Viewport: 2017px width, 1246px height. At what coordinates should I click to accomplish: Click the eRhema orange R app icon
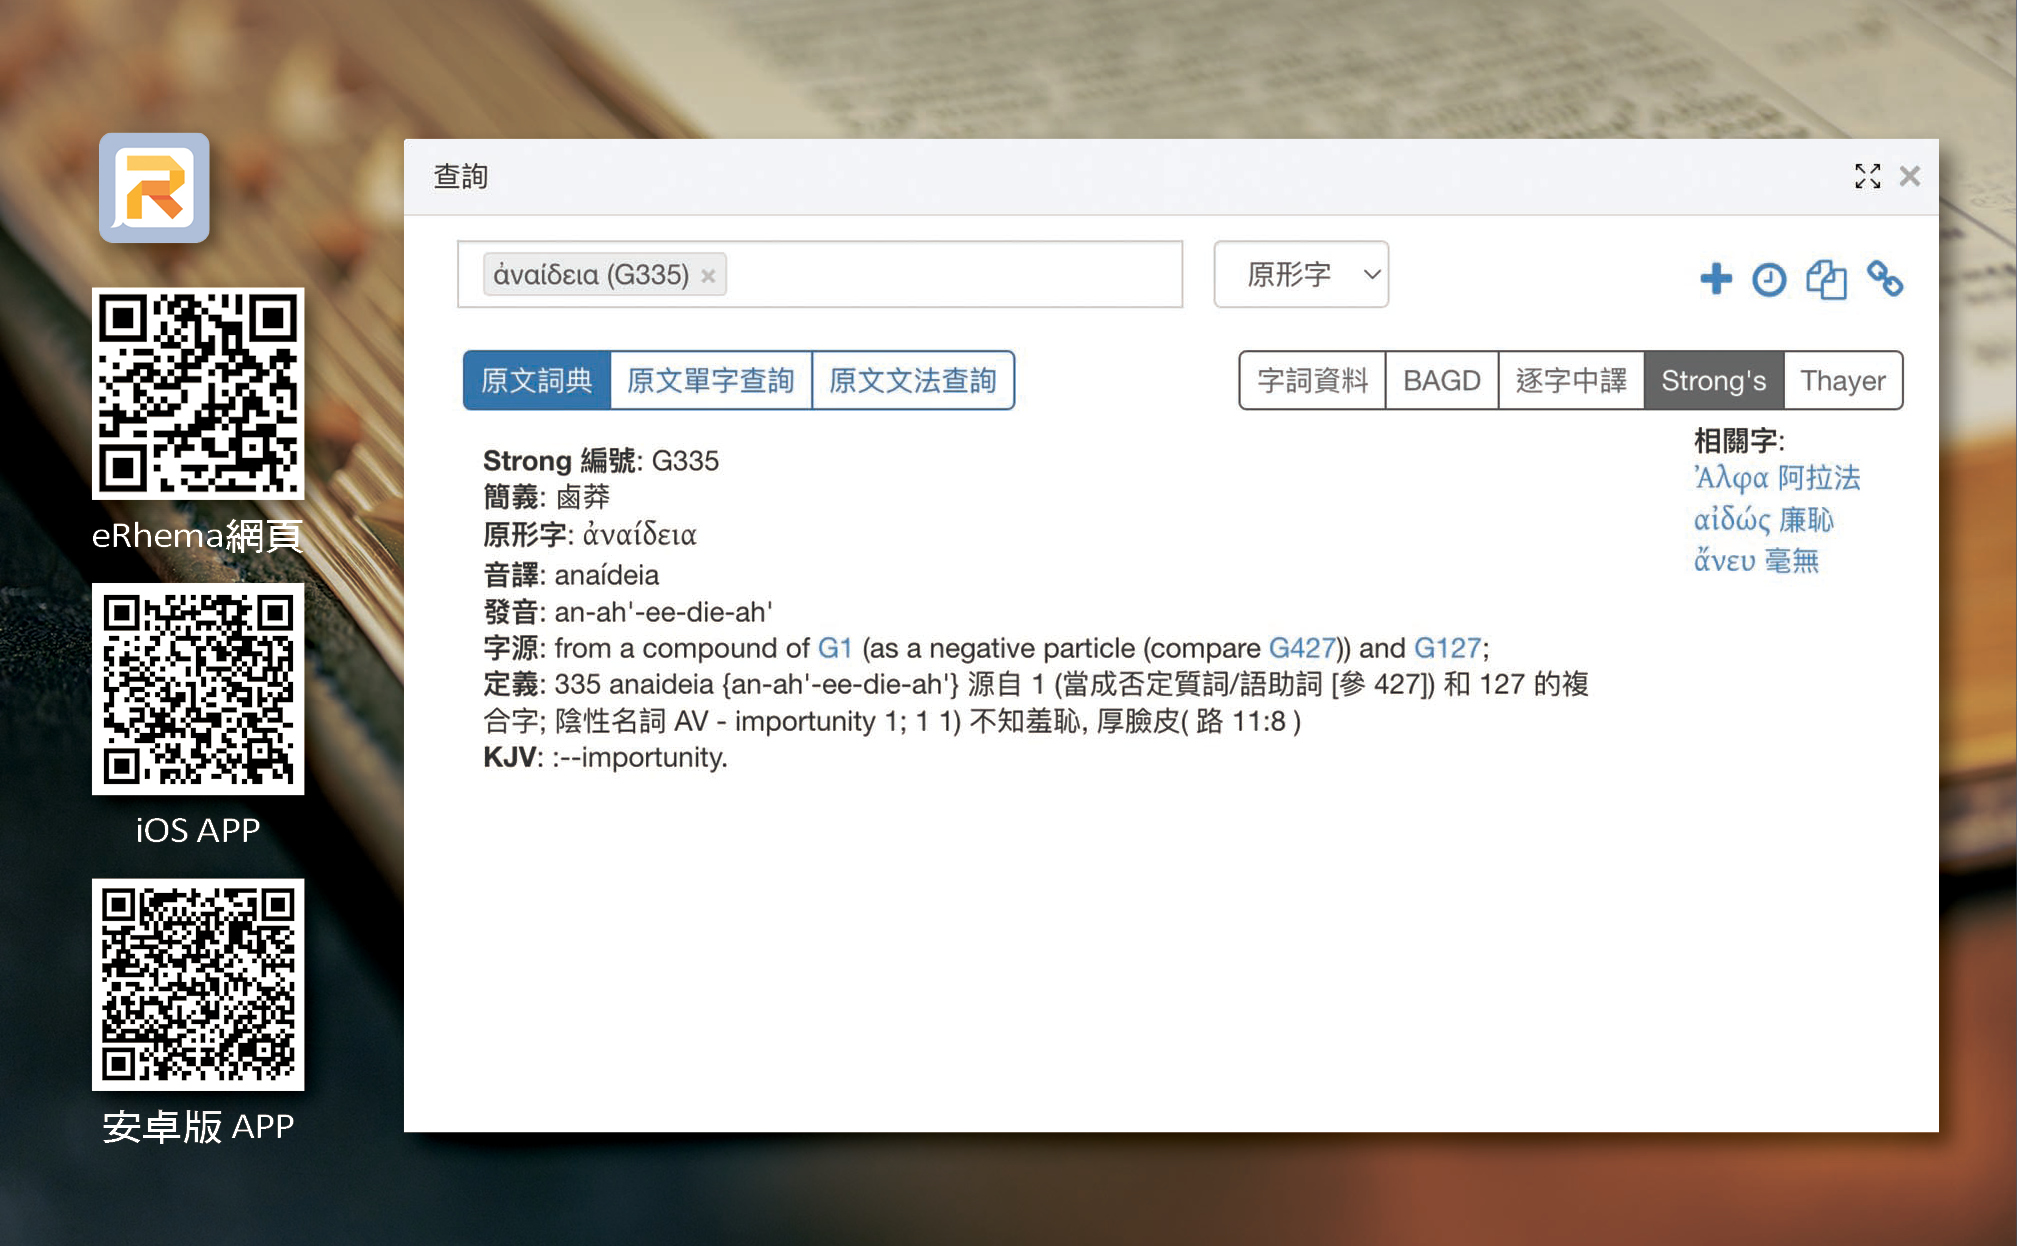[154, 188]
